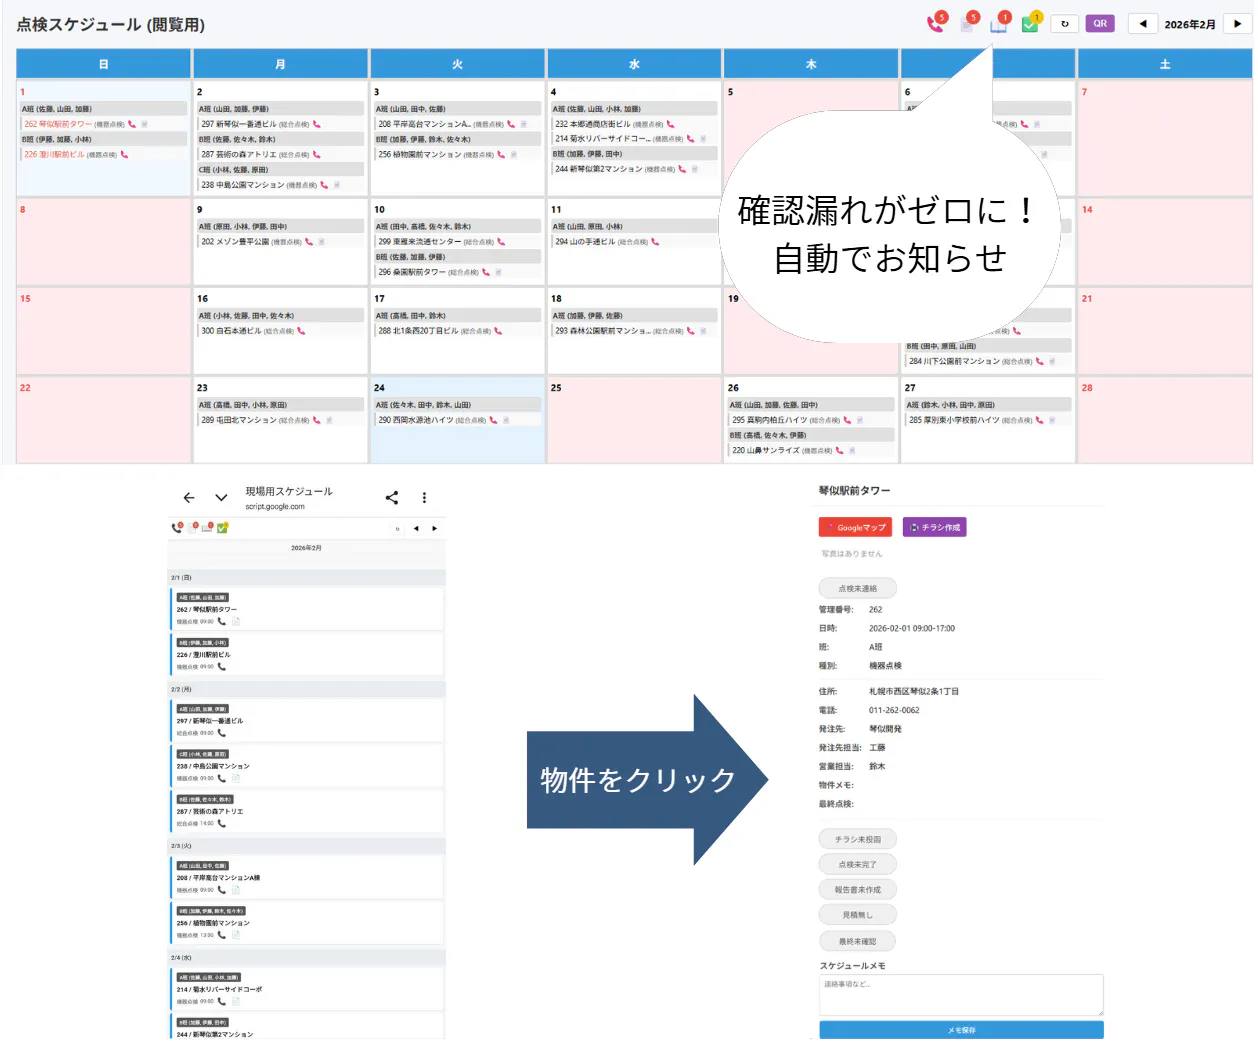Open the three-dot menu in mobile browser
Image resolution: width=1258 pixels, height=1050 pixels.
pyautogui.click(x=424, y=498)
